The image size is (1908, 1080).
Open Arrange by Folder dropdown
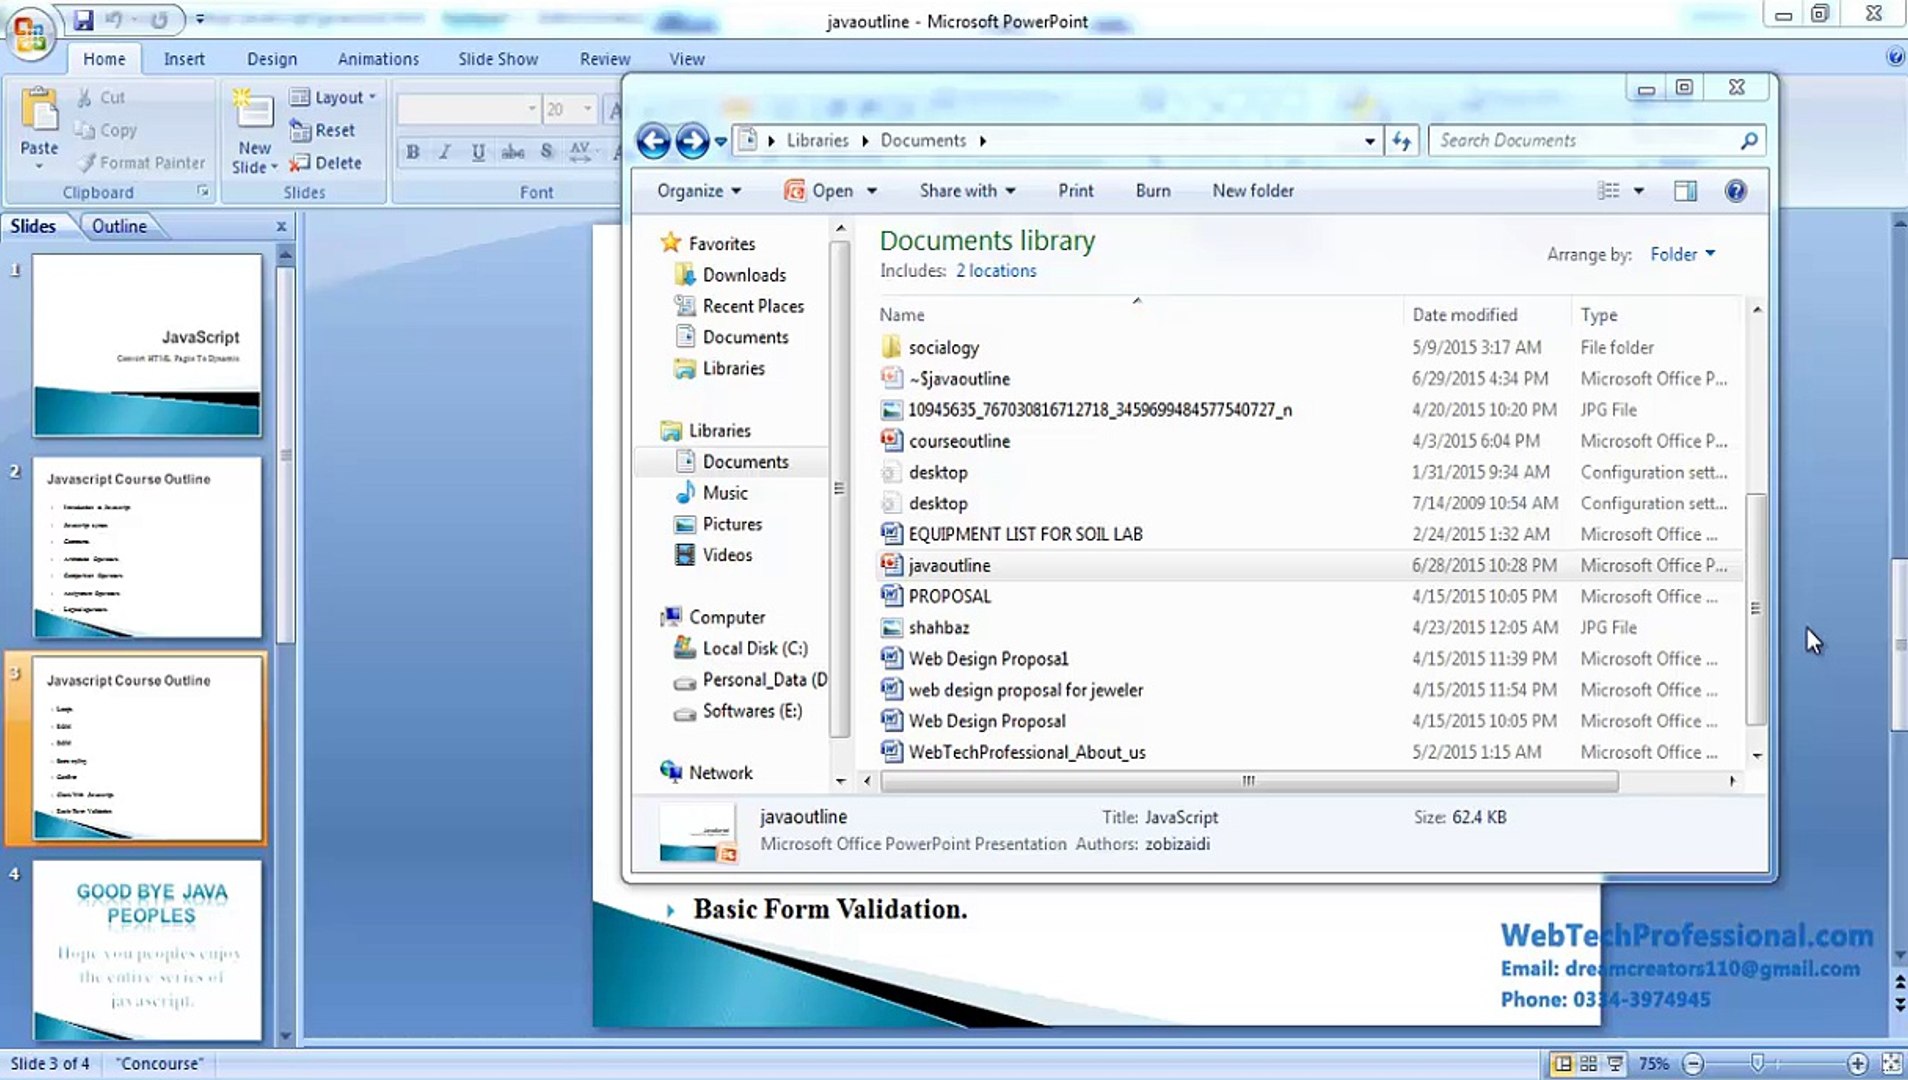point(1683,254)
